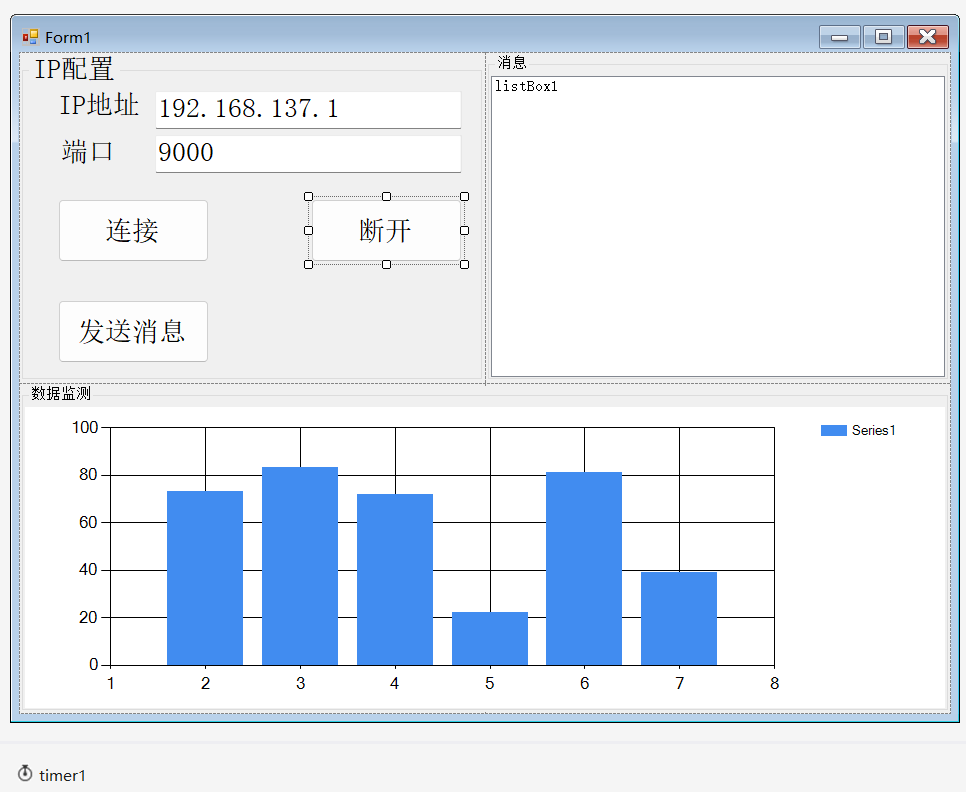Click the 发送消息 button
Screen dimensions: 966x792
coord(133,331)
